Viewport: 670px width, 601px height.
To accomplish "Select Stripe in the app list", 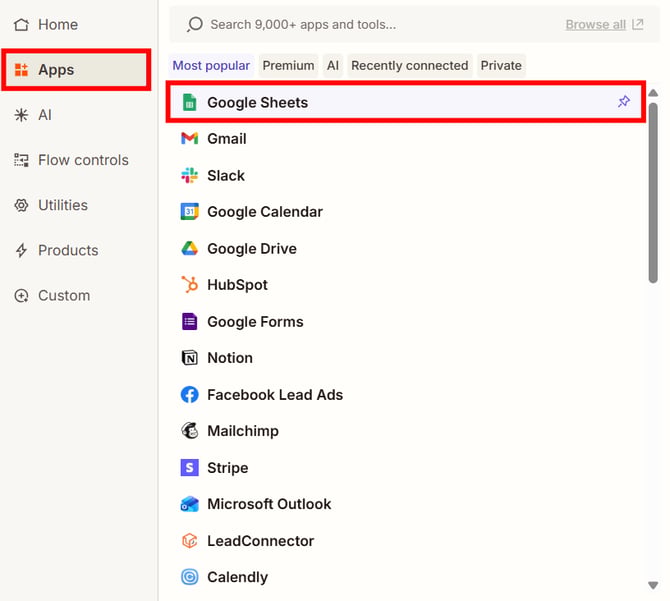I will (x=406, y=468).
